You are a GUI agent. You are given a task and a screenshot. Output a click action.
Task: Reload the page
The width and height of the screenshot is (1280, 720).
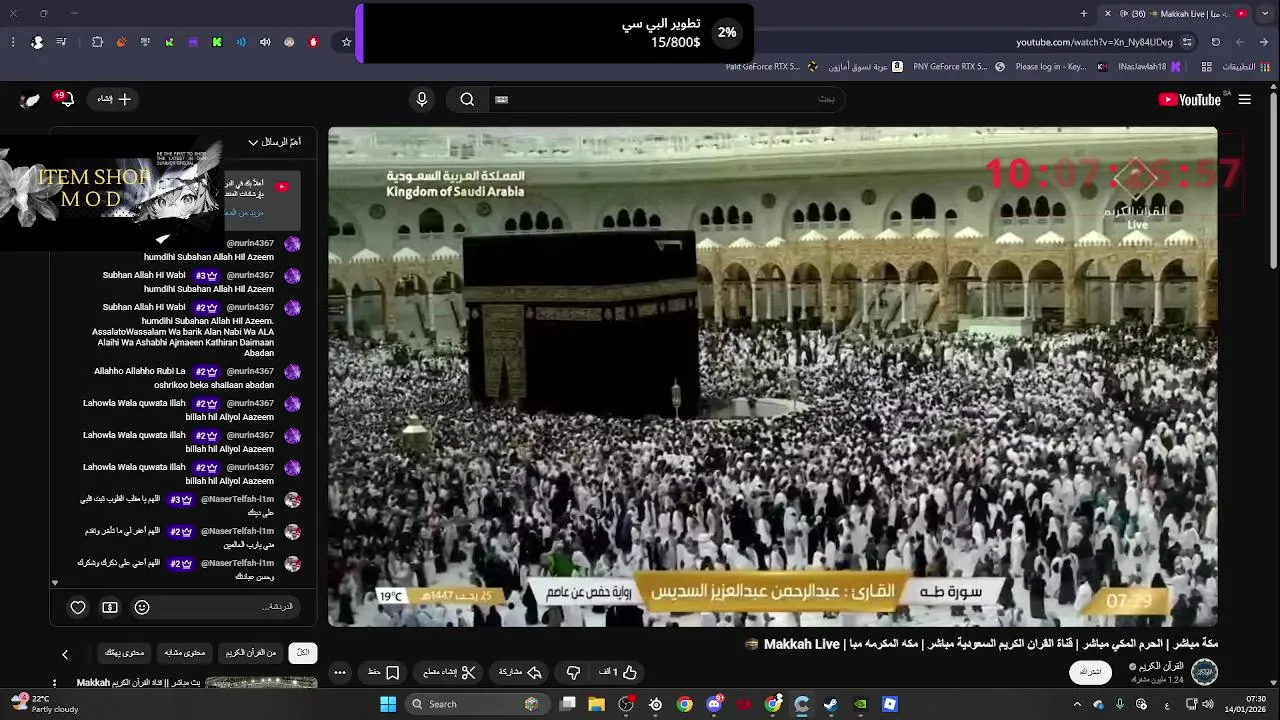pos(1215,42)
